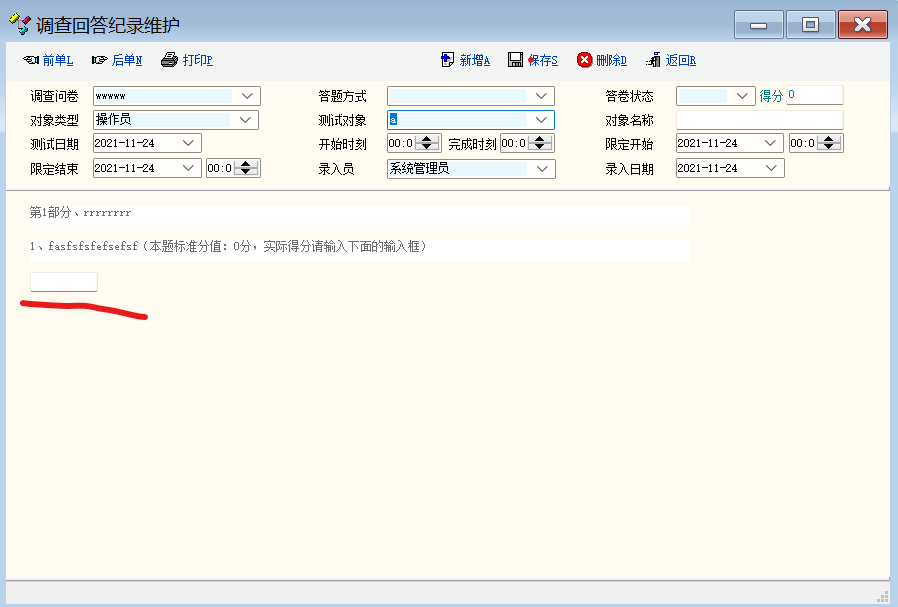Click the 新增 add record icon
The height and width of the screenshot is (607, 898).
(x=447, y=60)
